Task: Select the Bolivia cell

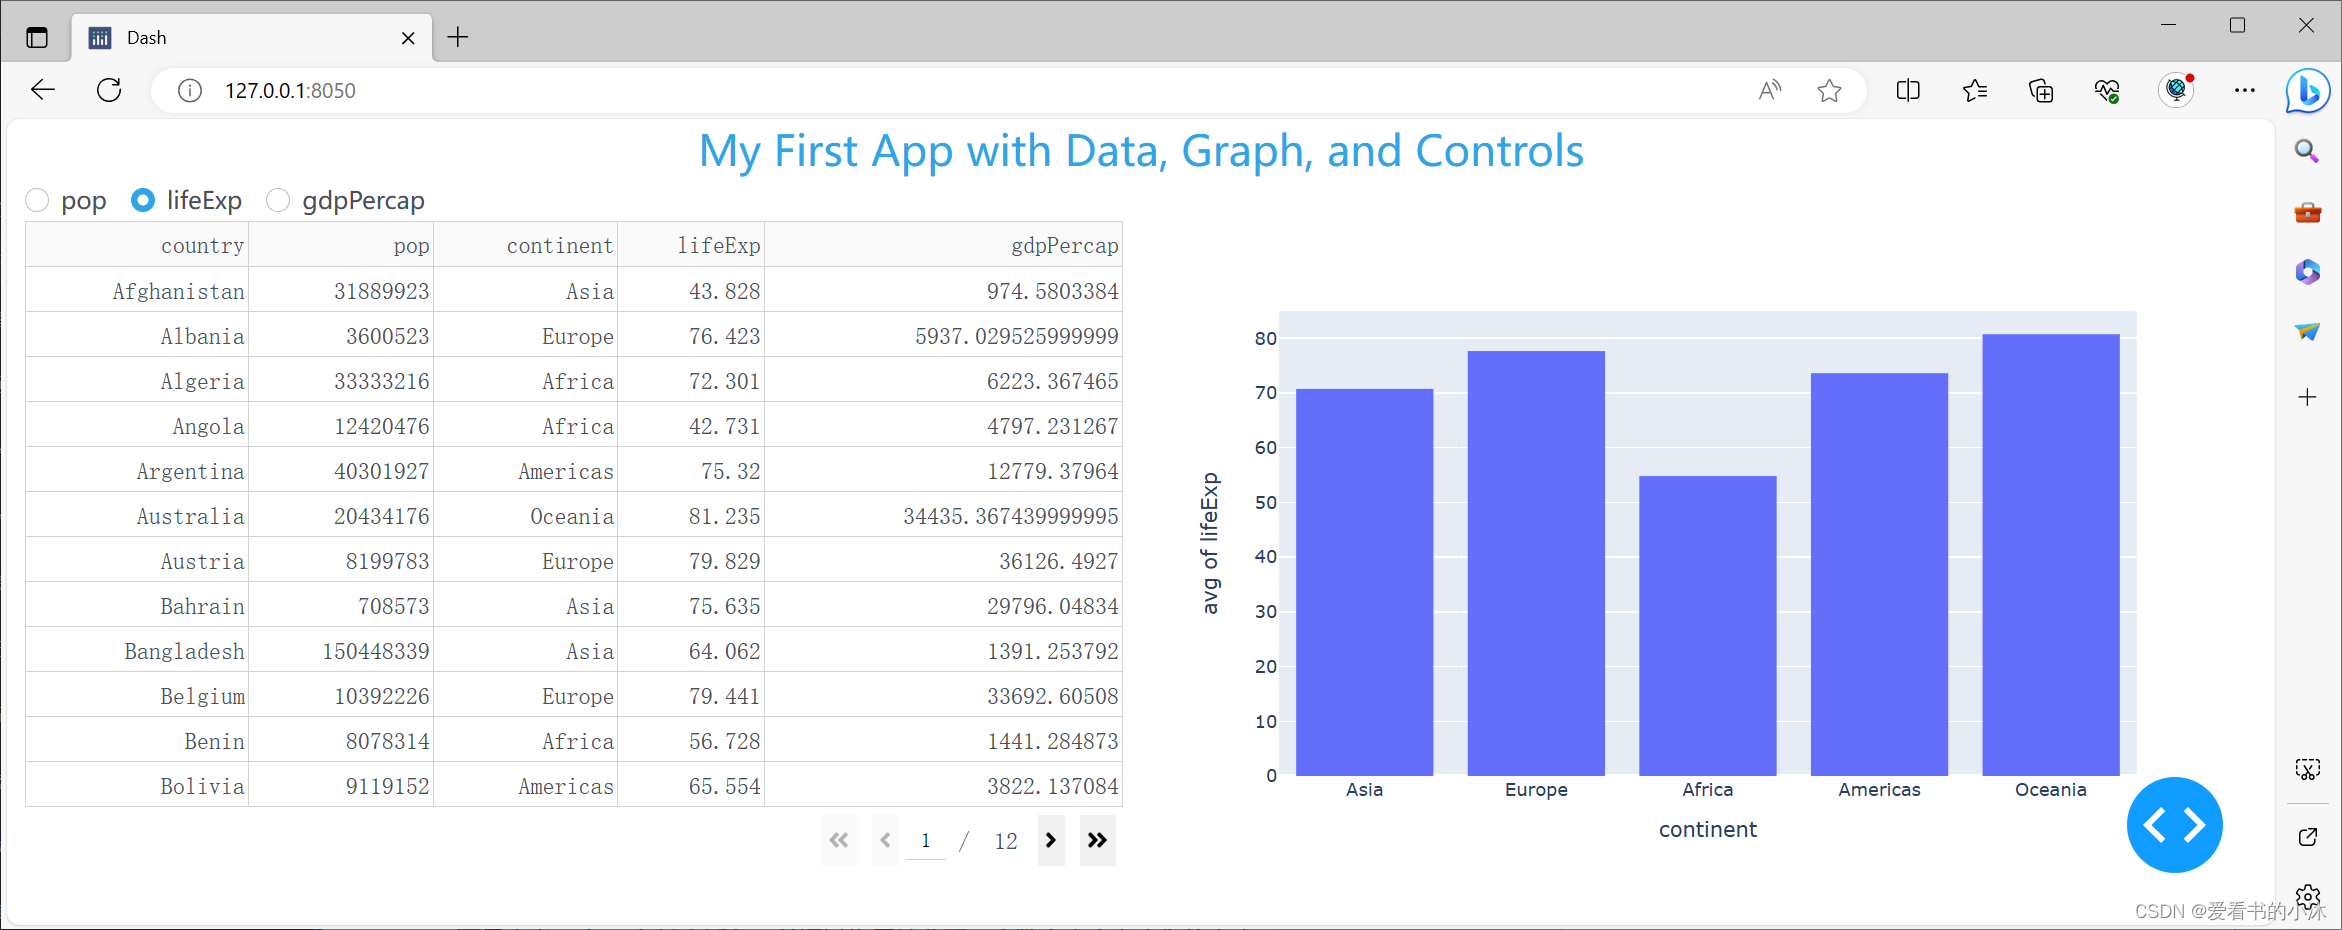Action: click(137, 786)
